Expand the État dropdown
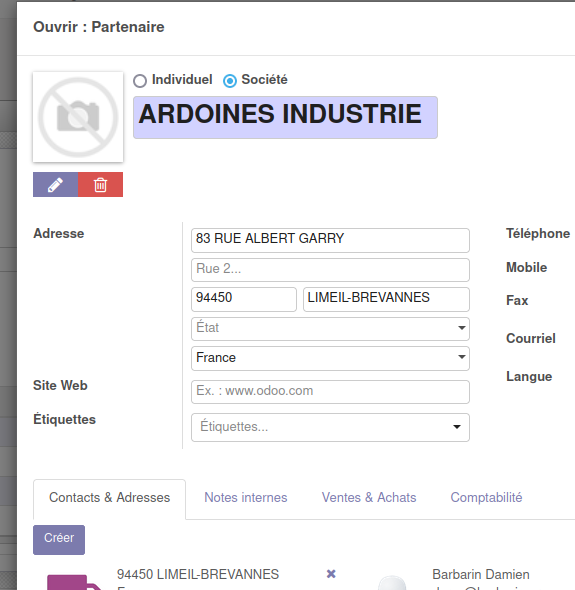 point(330,329)
